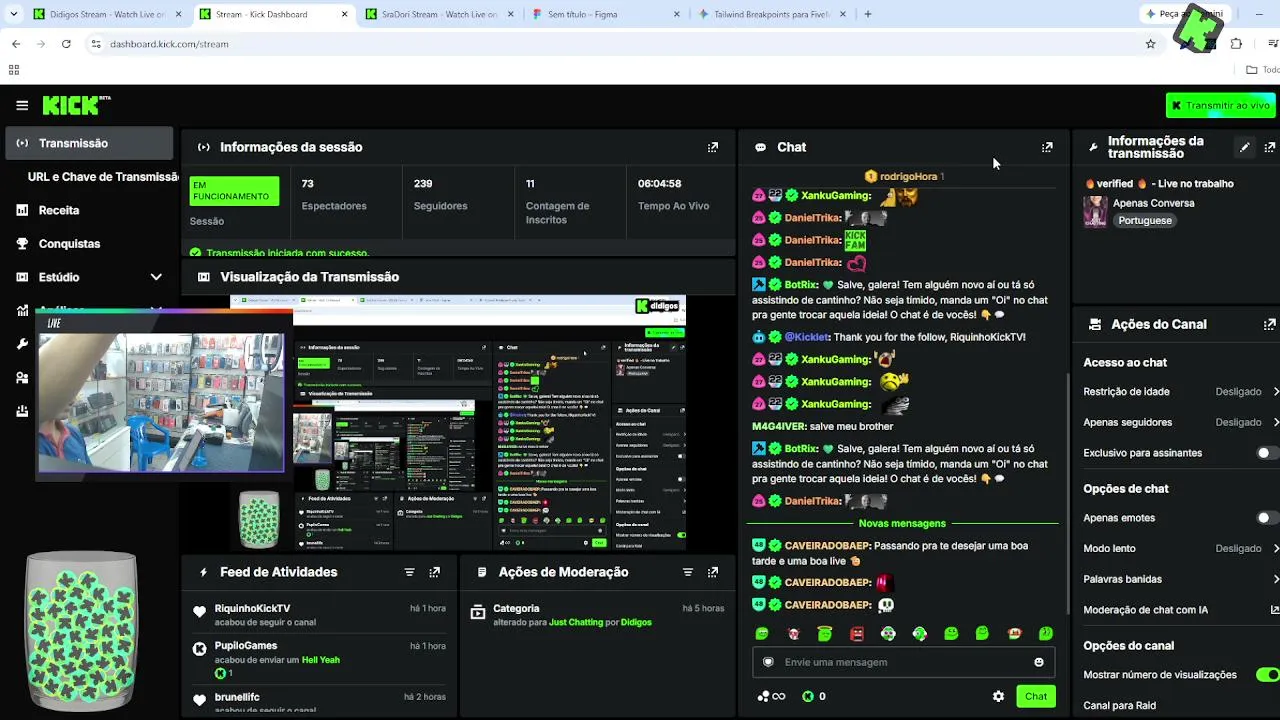
Task: Click the PupiloGames activity entry
Action: tap(319, 660)
